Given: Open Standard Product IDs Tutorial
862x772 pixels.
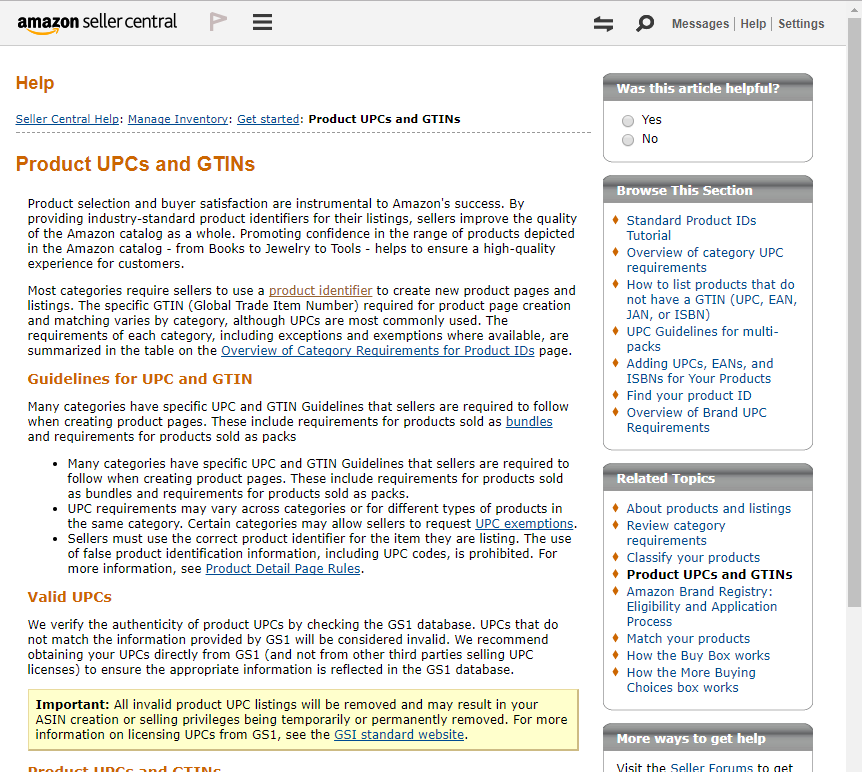Looking at the screenshot, I should (x=691, y=228).
